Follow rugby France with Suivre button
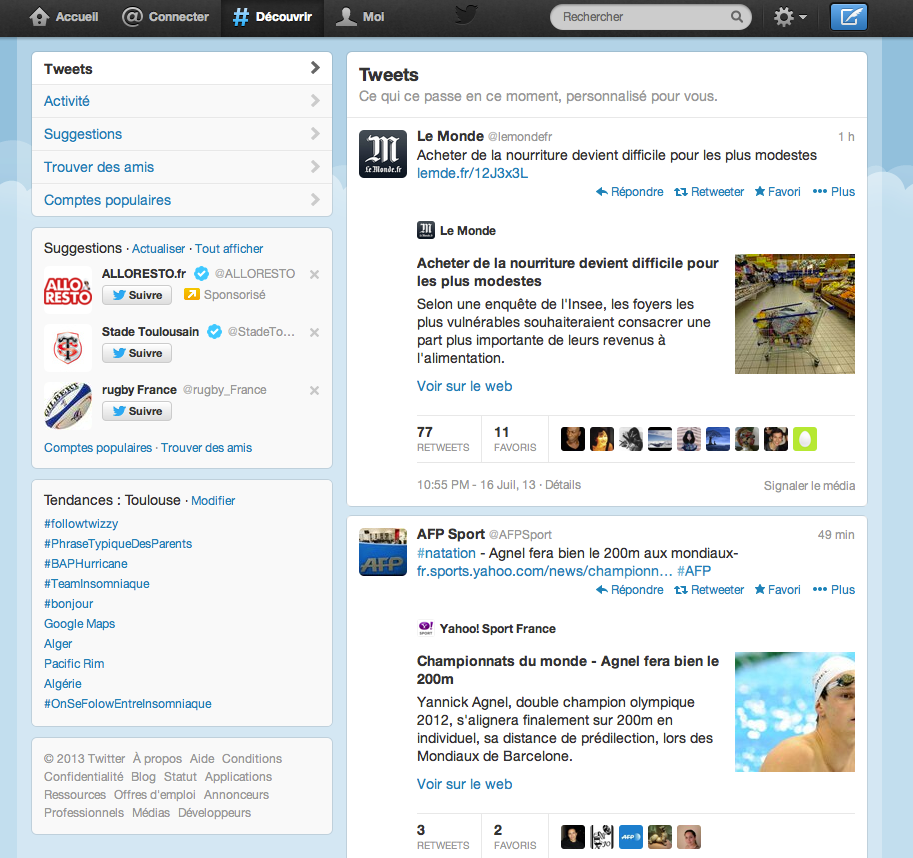 click(137, 412)
